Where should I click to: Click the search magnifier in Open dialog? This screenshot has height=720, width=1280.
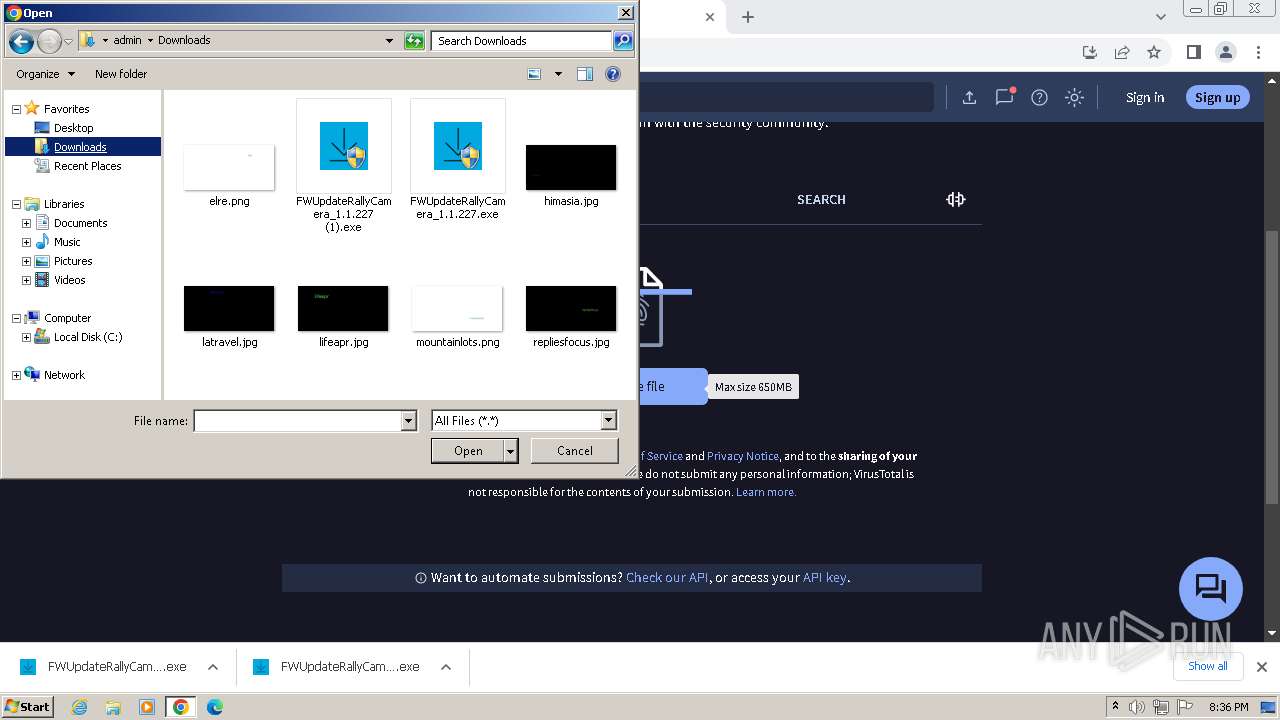[623, 41]
